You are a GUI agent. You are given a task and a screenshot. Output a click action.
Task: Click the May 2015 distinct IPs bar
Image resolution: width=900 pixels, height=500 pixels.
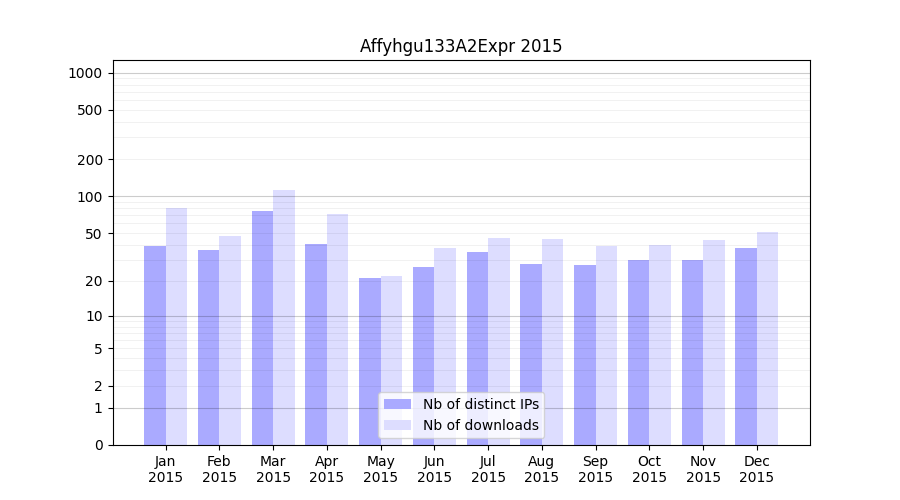point(370,361)
